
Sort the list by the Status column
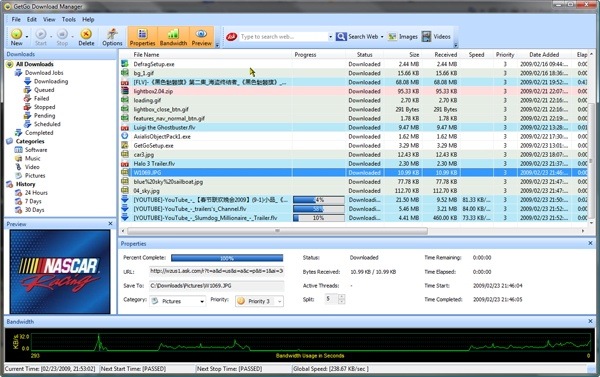coord(364,55)
